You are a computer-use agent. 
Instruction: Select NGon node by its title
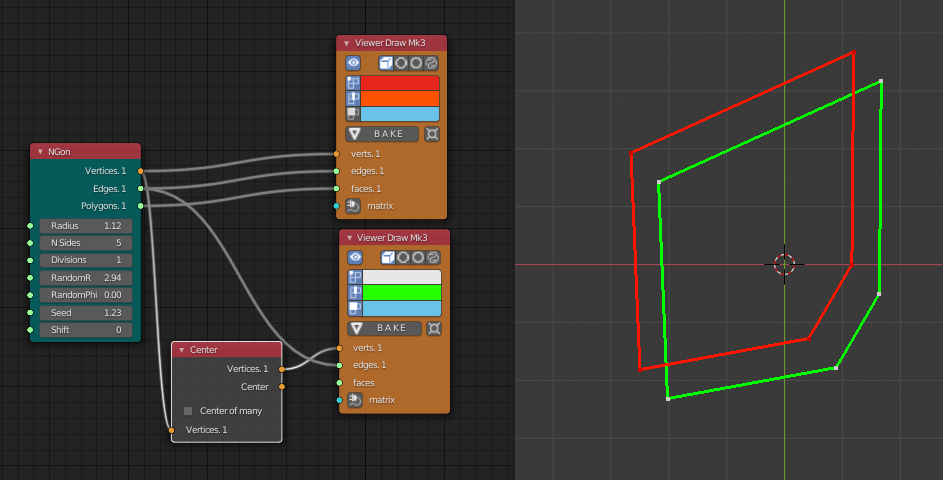point(59,152)
